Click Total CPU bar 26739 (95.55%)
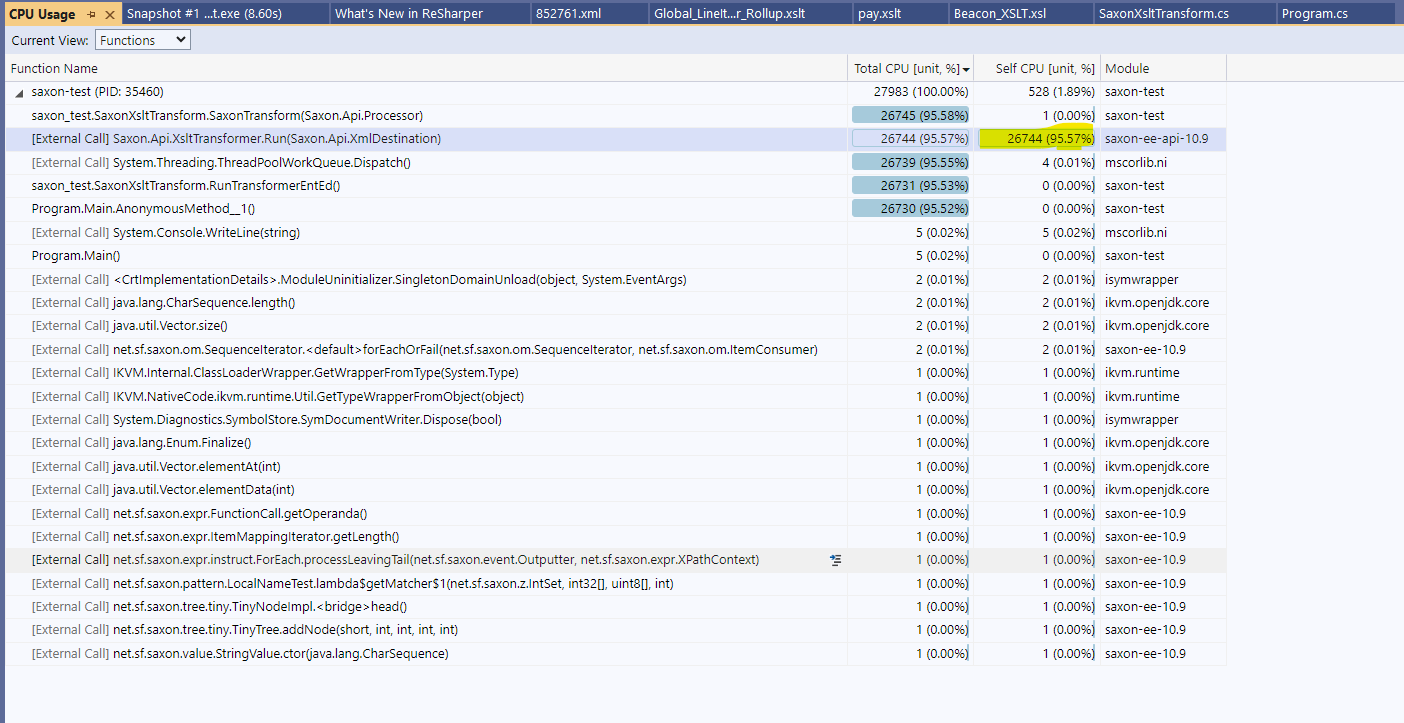 [911, 162]
